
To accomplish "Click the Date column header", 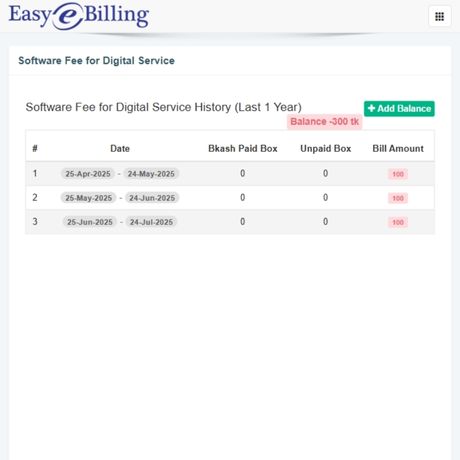I will point(120,149).
